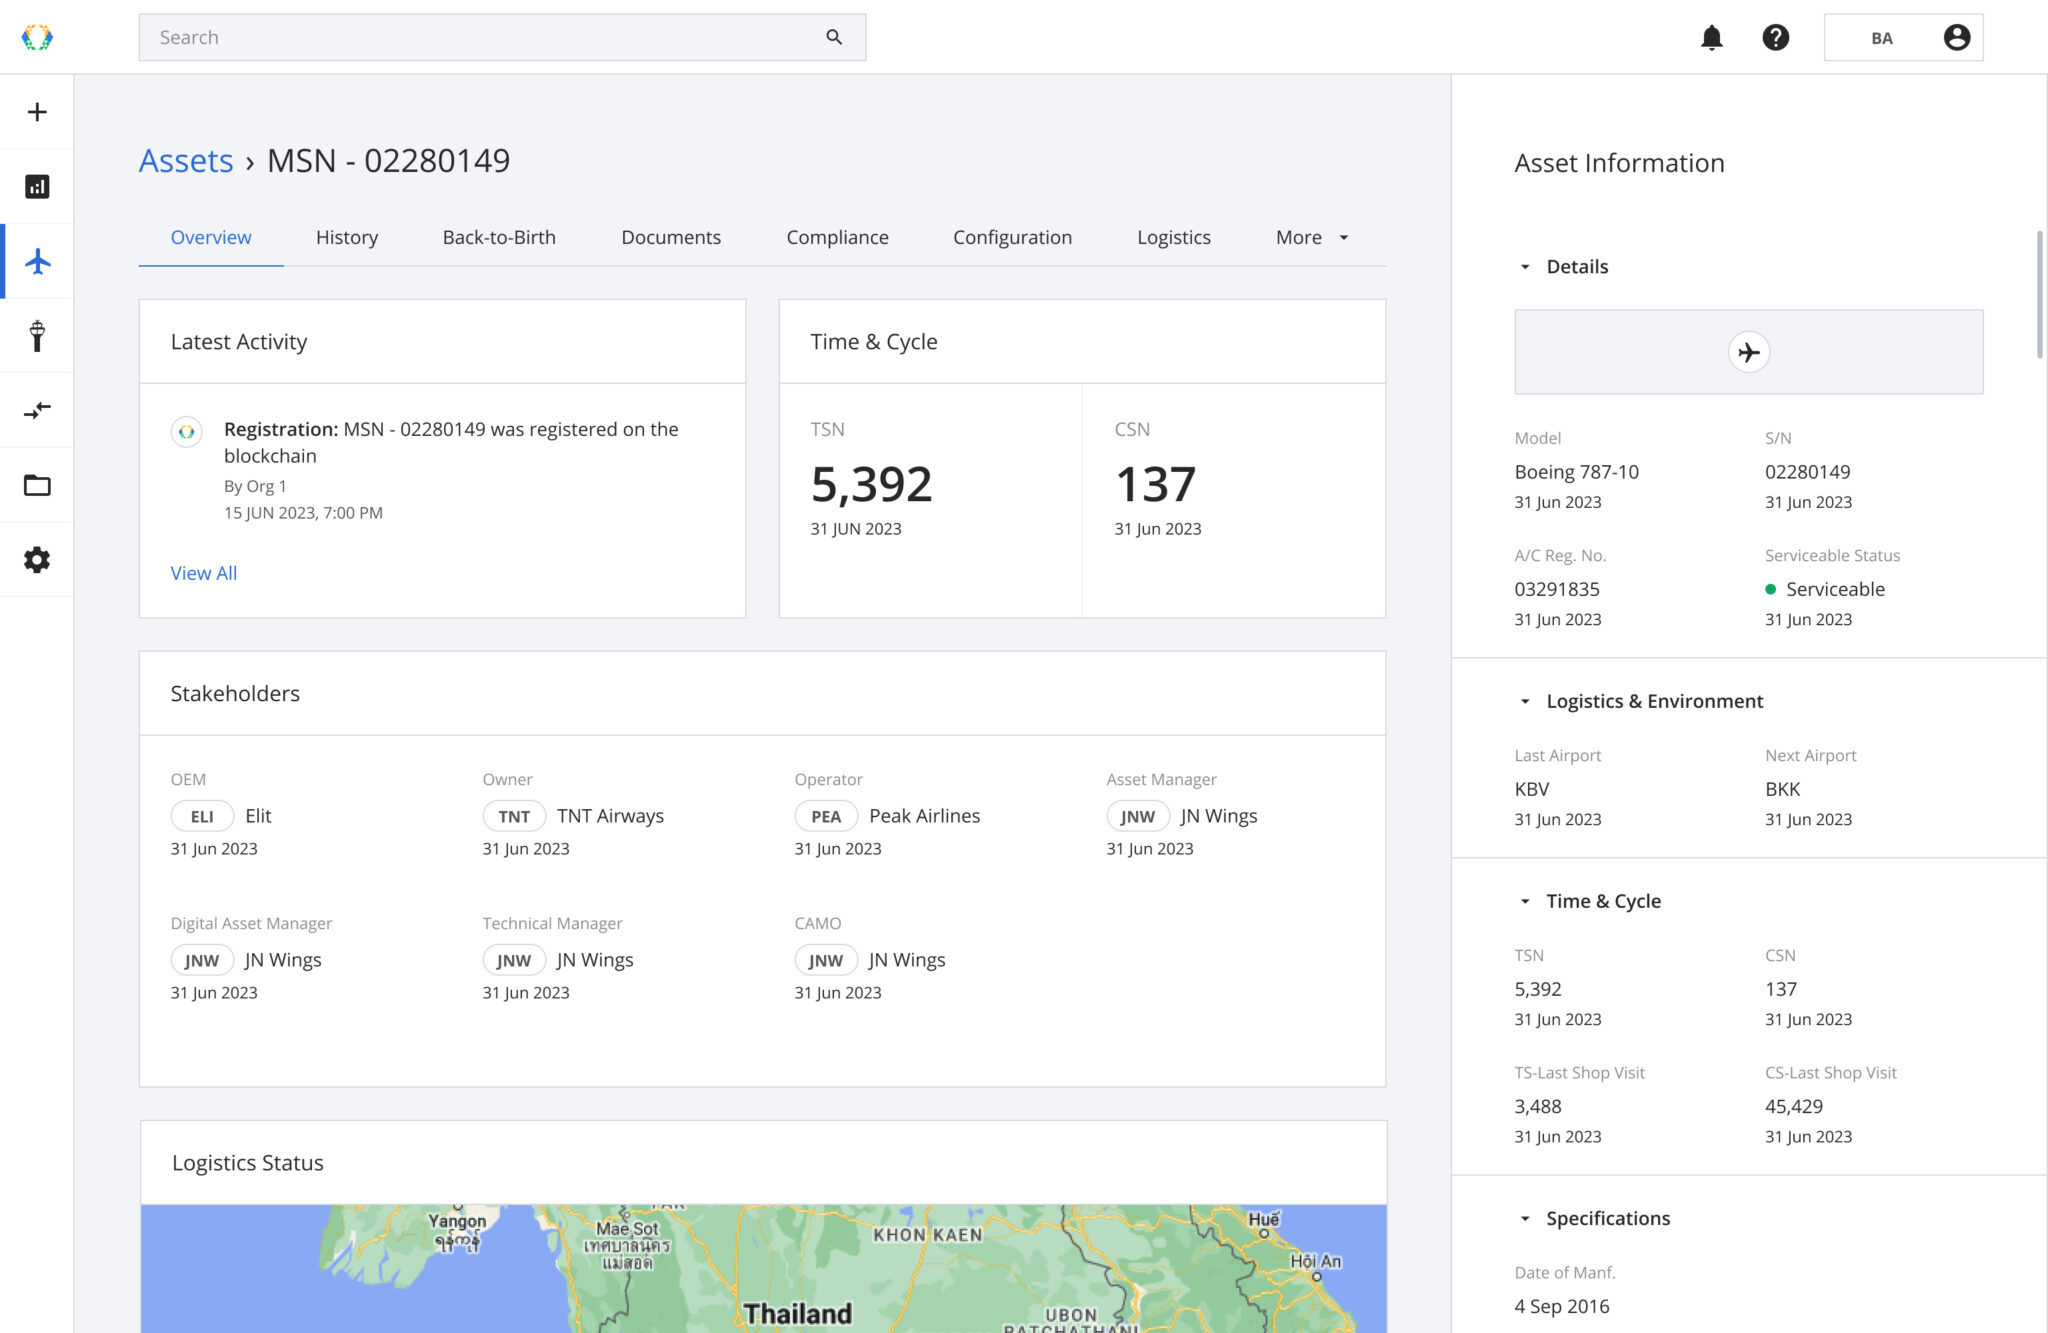Open the control tower icon in sidebar
The image size is (2048, 1333).
point(37,336)
